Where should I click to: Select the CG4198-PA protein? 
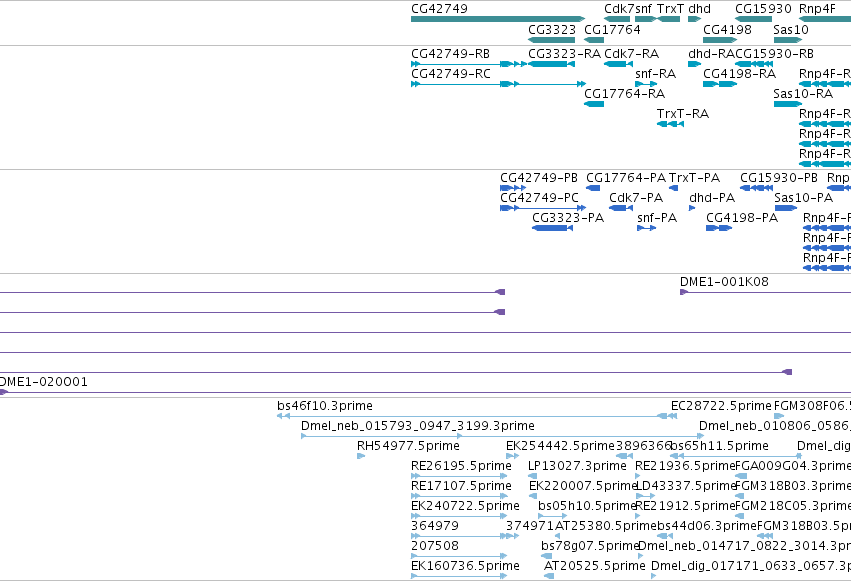pos(719,228)
